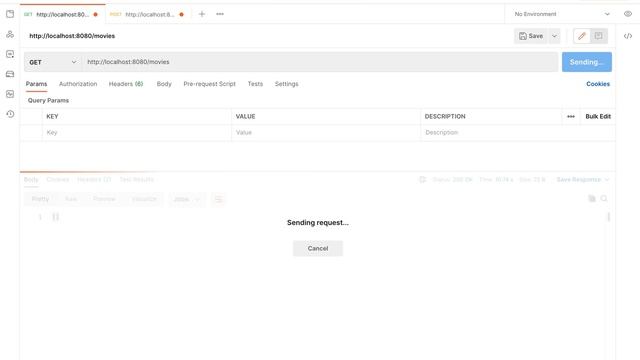Screen dimensions: 640x360
Task: Open the History sidebar icon
Action: [10, 114]
